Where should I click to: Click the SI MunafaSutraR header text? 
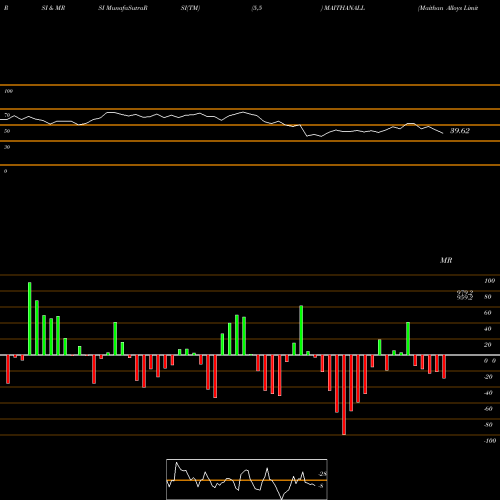[x=123, y=8]
